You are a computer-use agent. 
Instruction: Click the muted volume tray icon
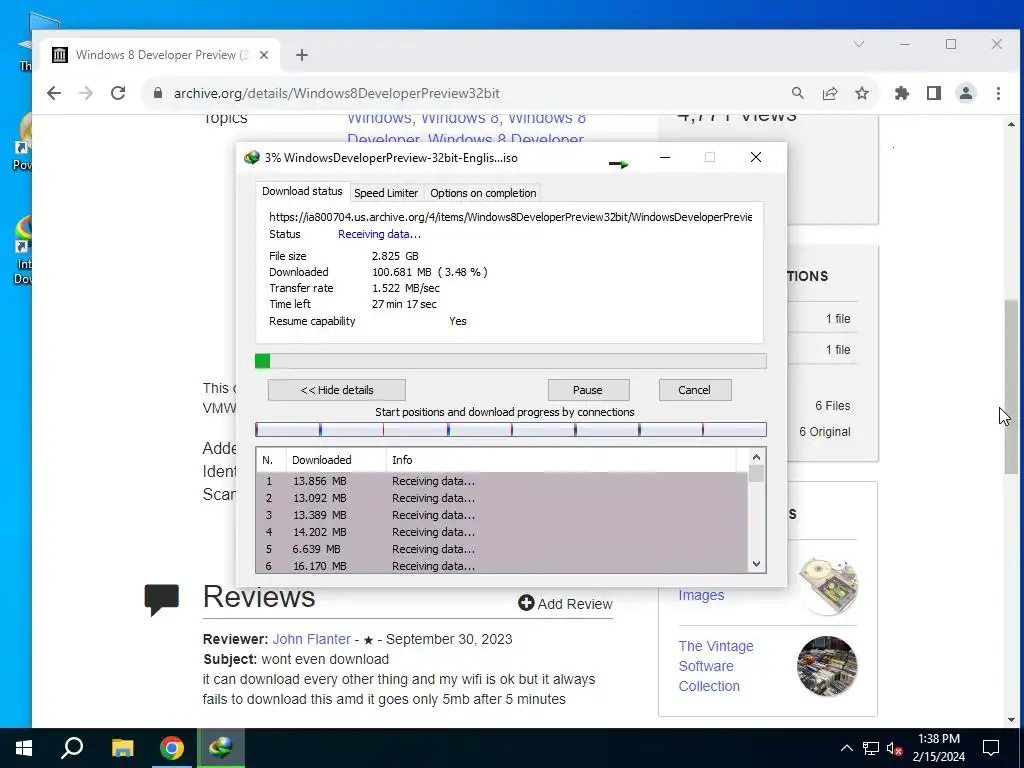click(894, 748)
